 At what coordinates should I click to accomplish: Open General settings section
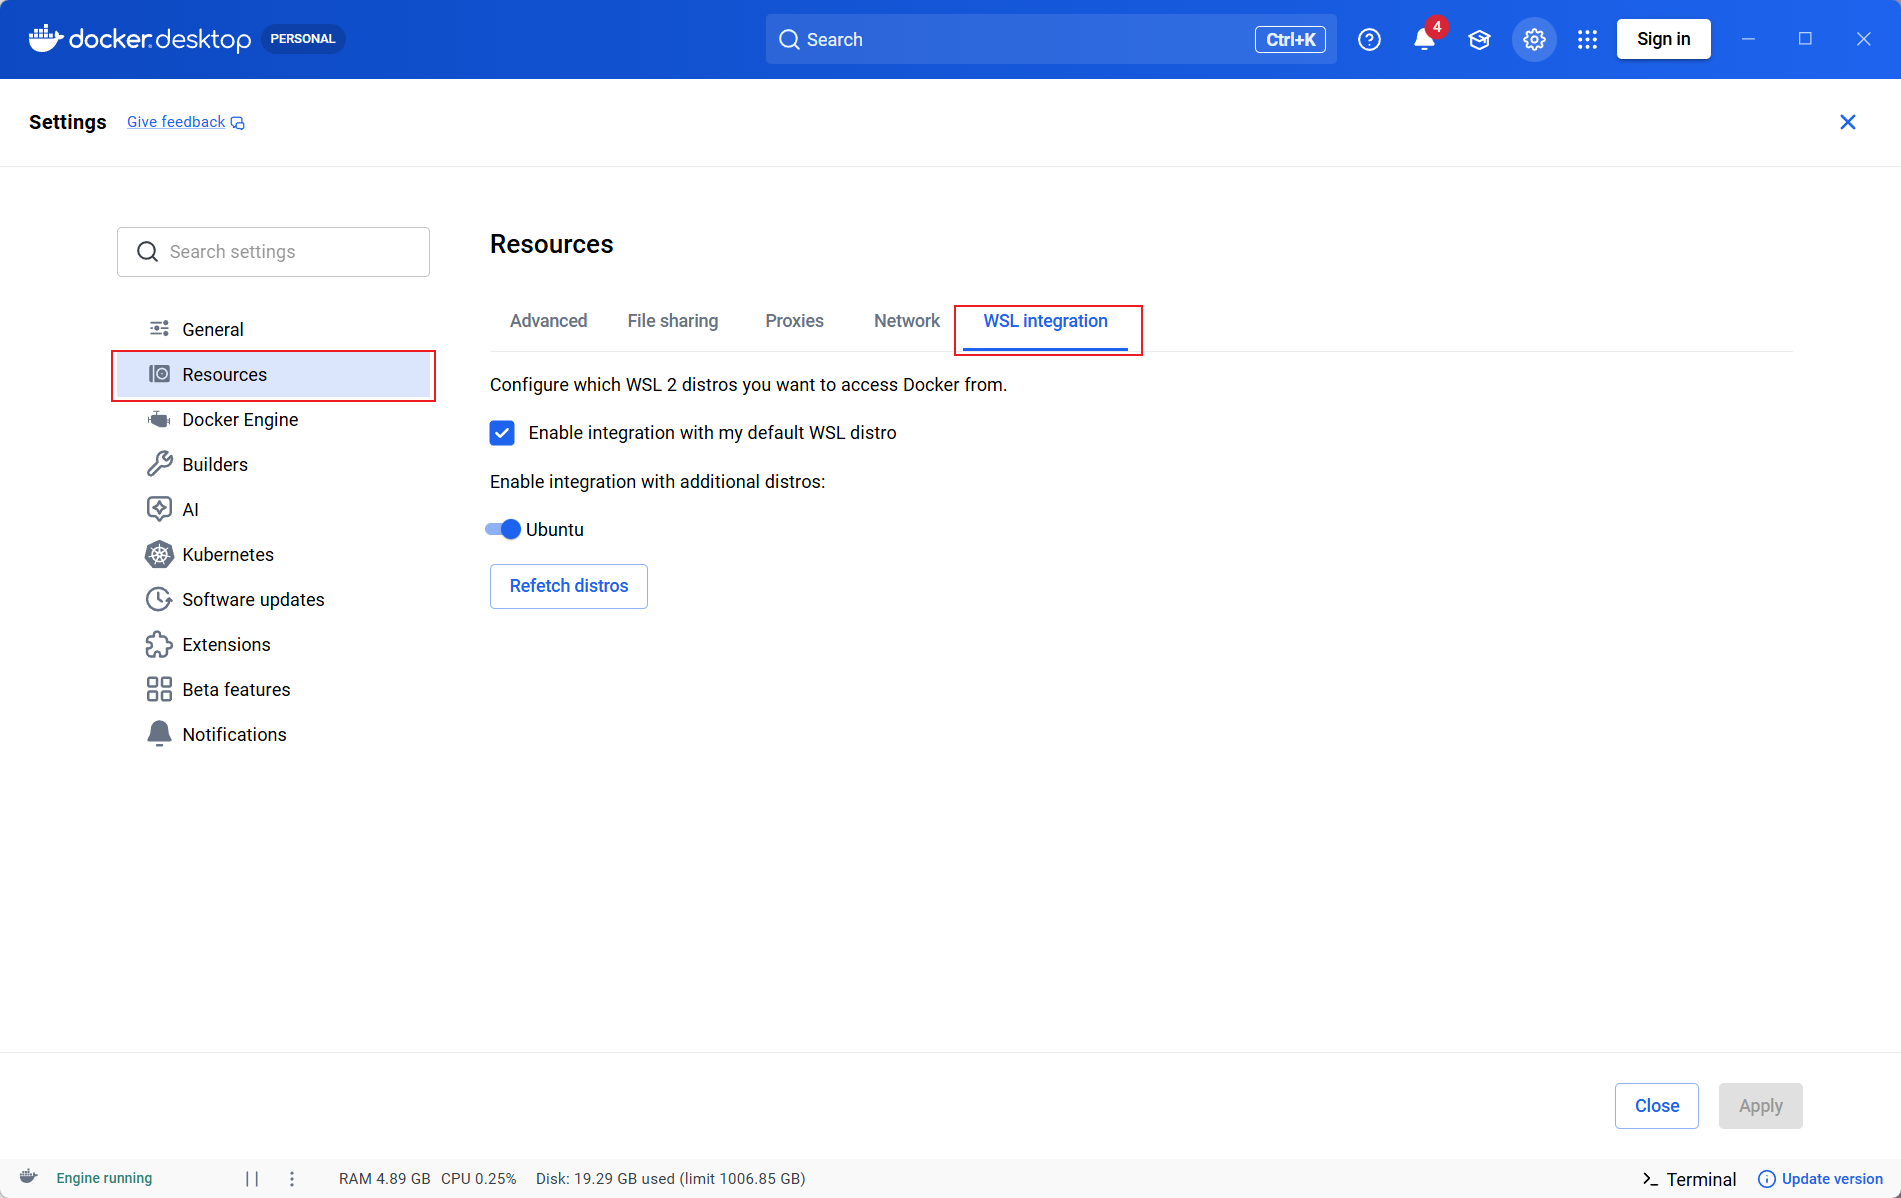tap(273, 329)
